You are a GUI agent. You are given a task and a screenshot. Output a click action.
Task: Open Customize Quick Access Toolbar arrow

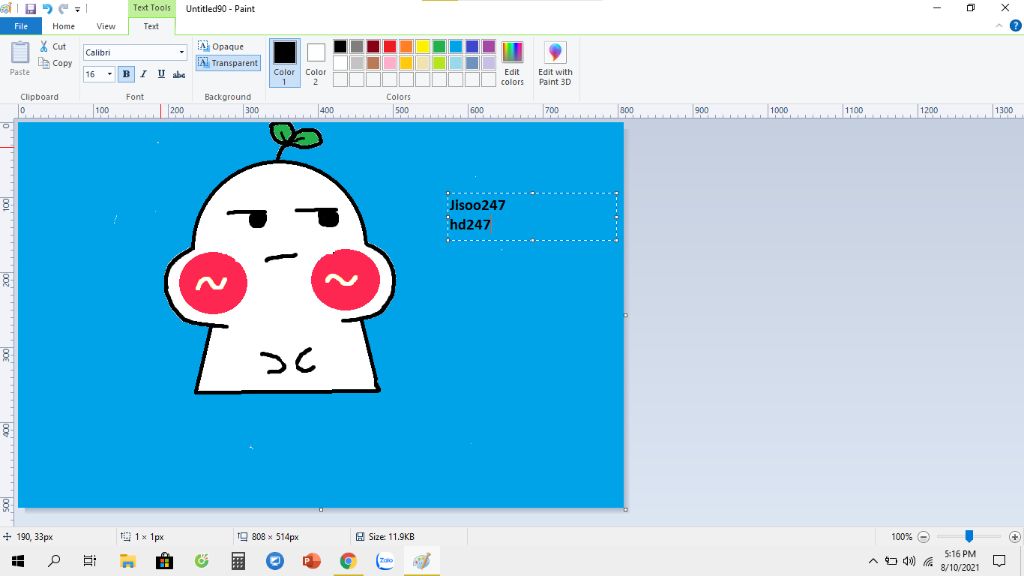(x=77, y=9)
